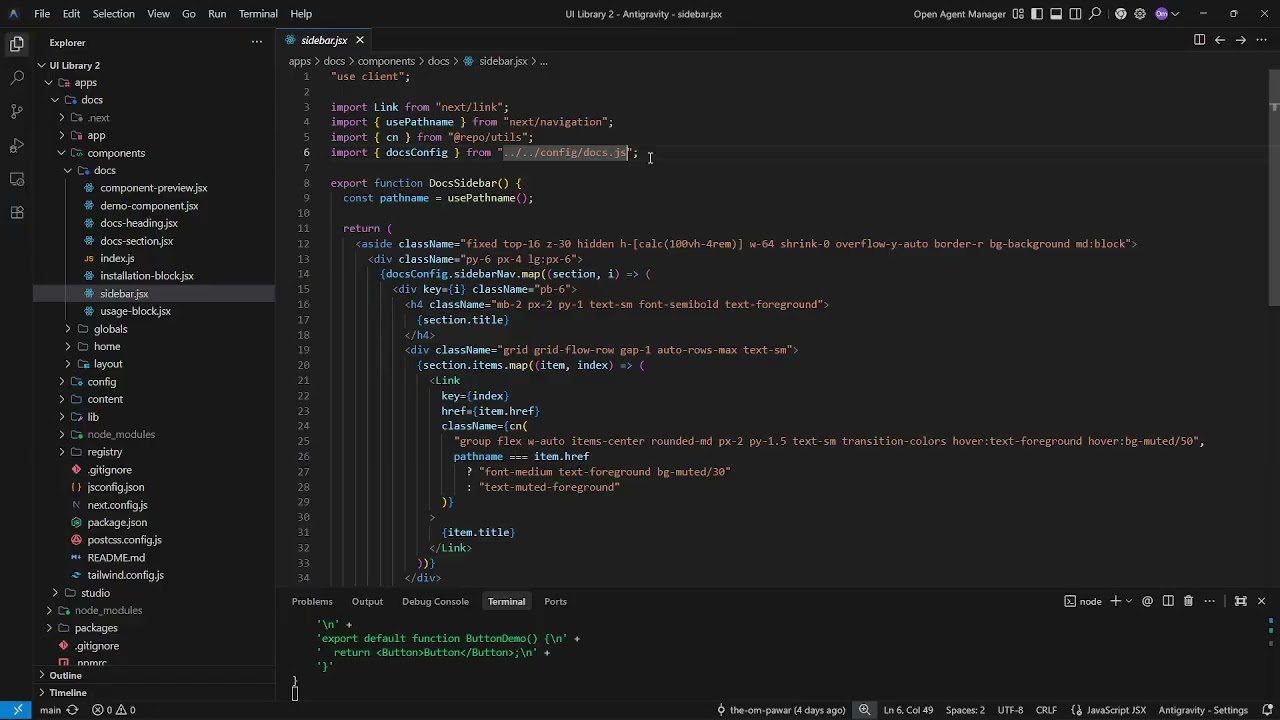
Task: Open the Source Control view
Action: (17, 111)
